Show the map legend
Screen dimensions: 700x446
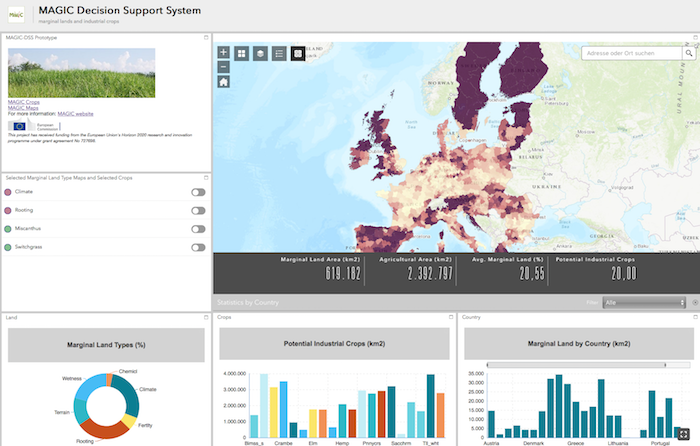point(279,53)
